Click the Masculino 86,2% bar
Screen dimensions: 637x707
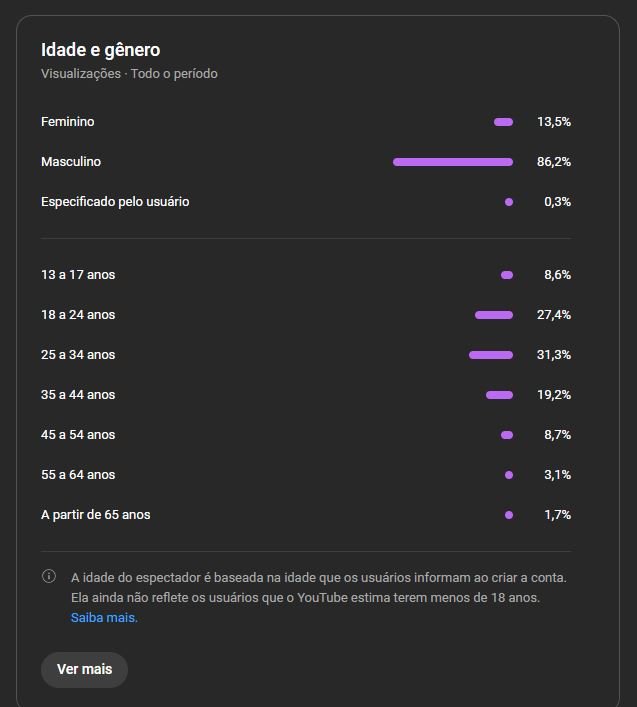point(452,162)
